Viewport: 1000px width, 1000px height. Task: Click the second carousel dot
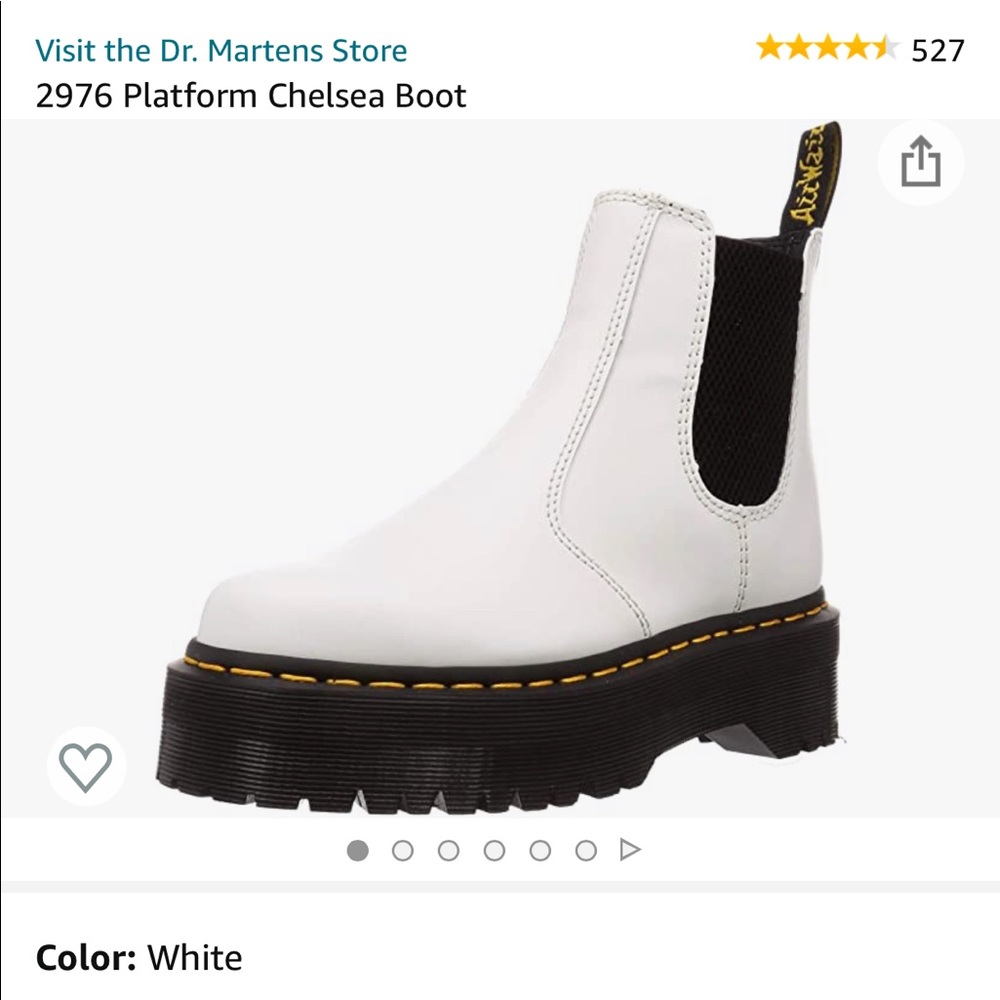(403, 851)
